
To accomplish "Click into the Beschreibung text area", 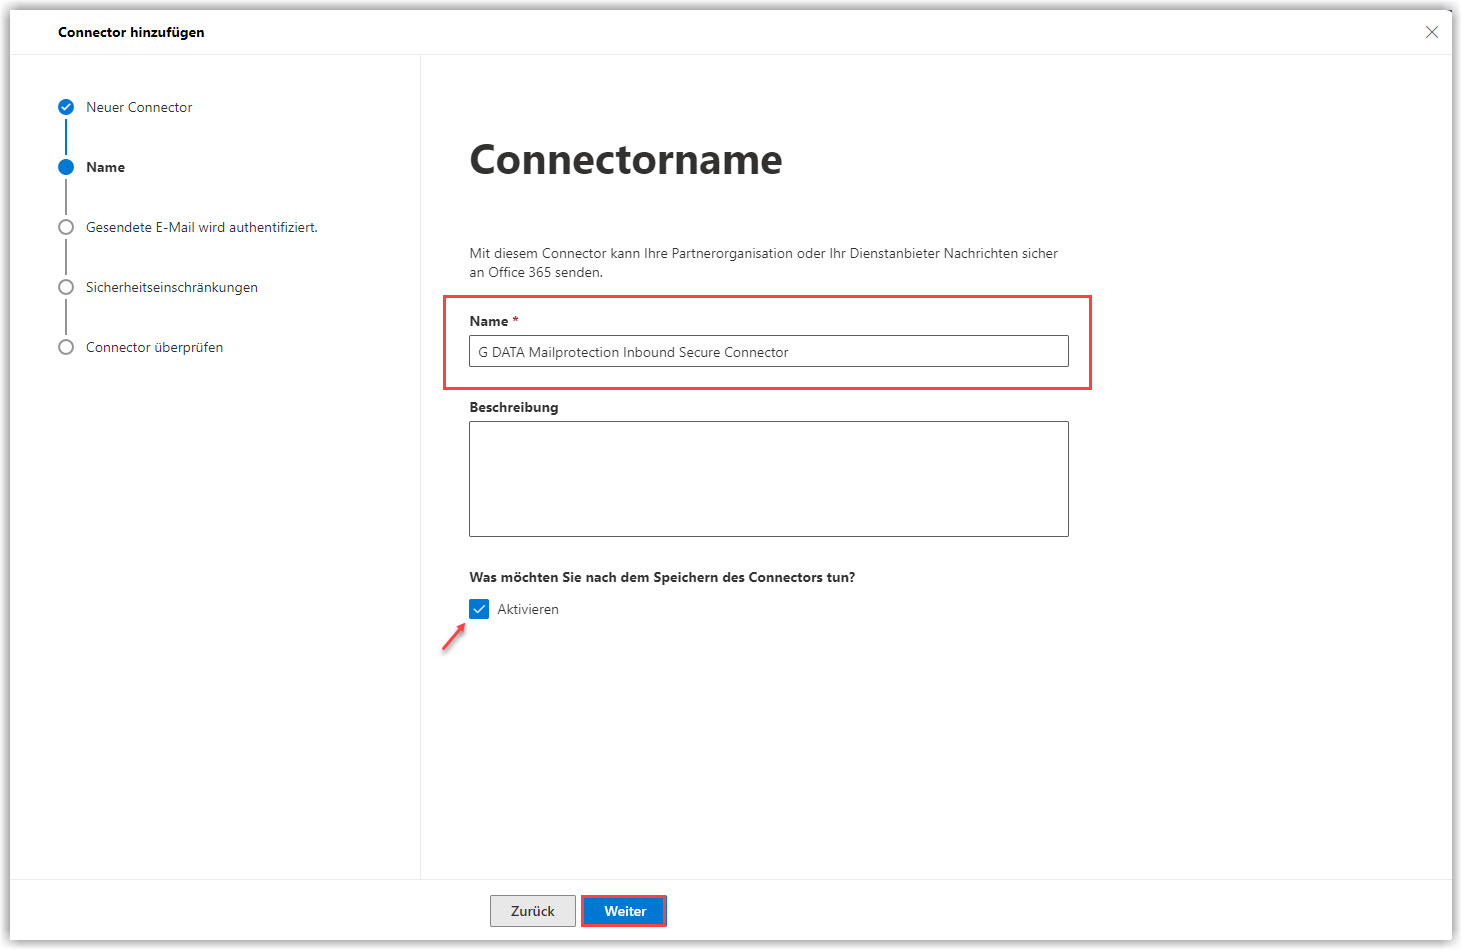I will tap(768, 479).
